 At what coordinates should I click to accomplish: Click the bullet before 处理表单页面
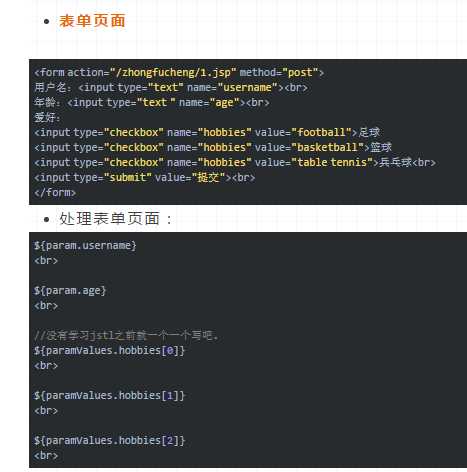pos(46,219)
